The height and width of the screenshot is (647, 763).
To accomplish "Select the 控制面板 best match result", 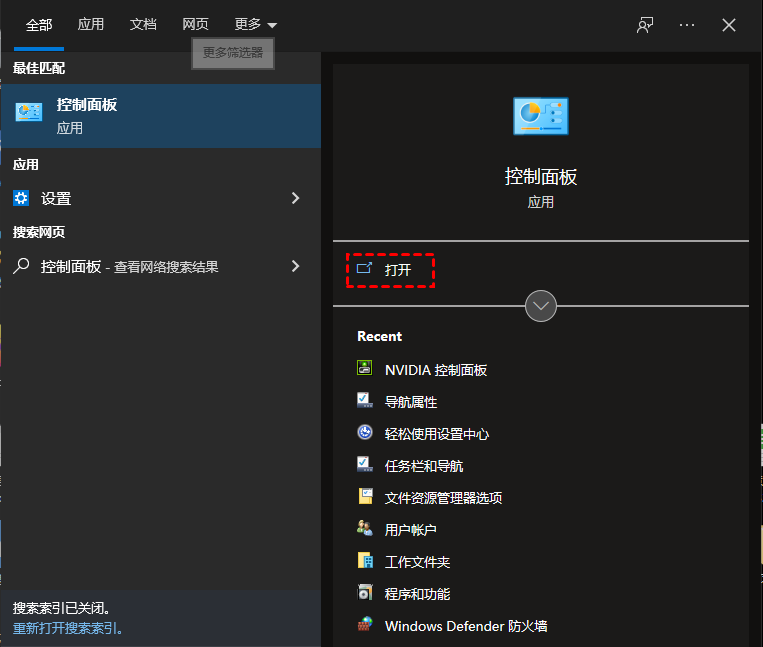I will [x=160, y=115].
